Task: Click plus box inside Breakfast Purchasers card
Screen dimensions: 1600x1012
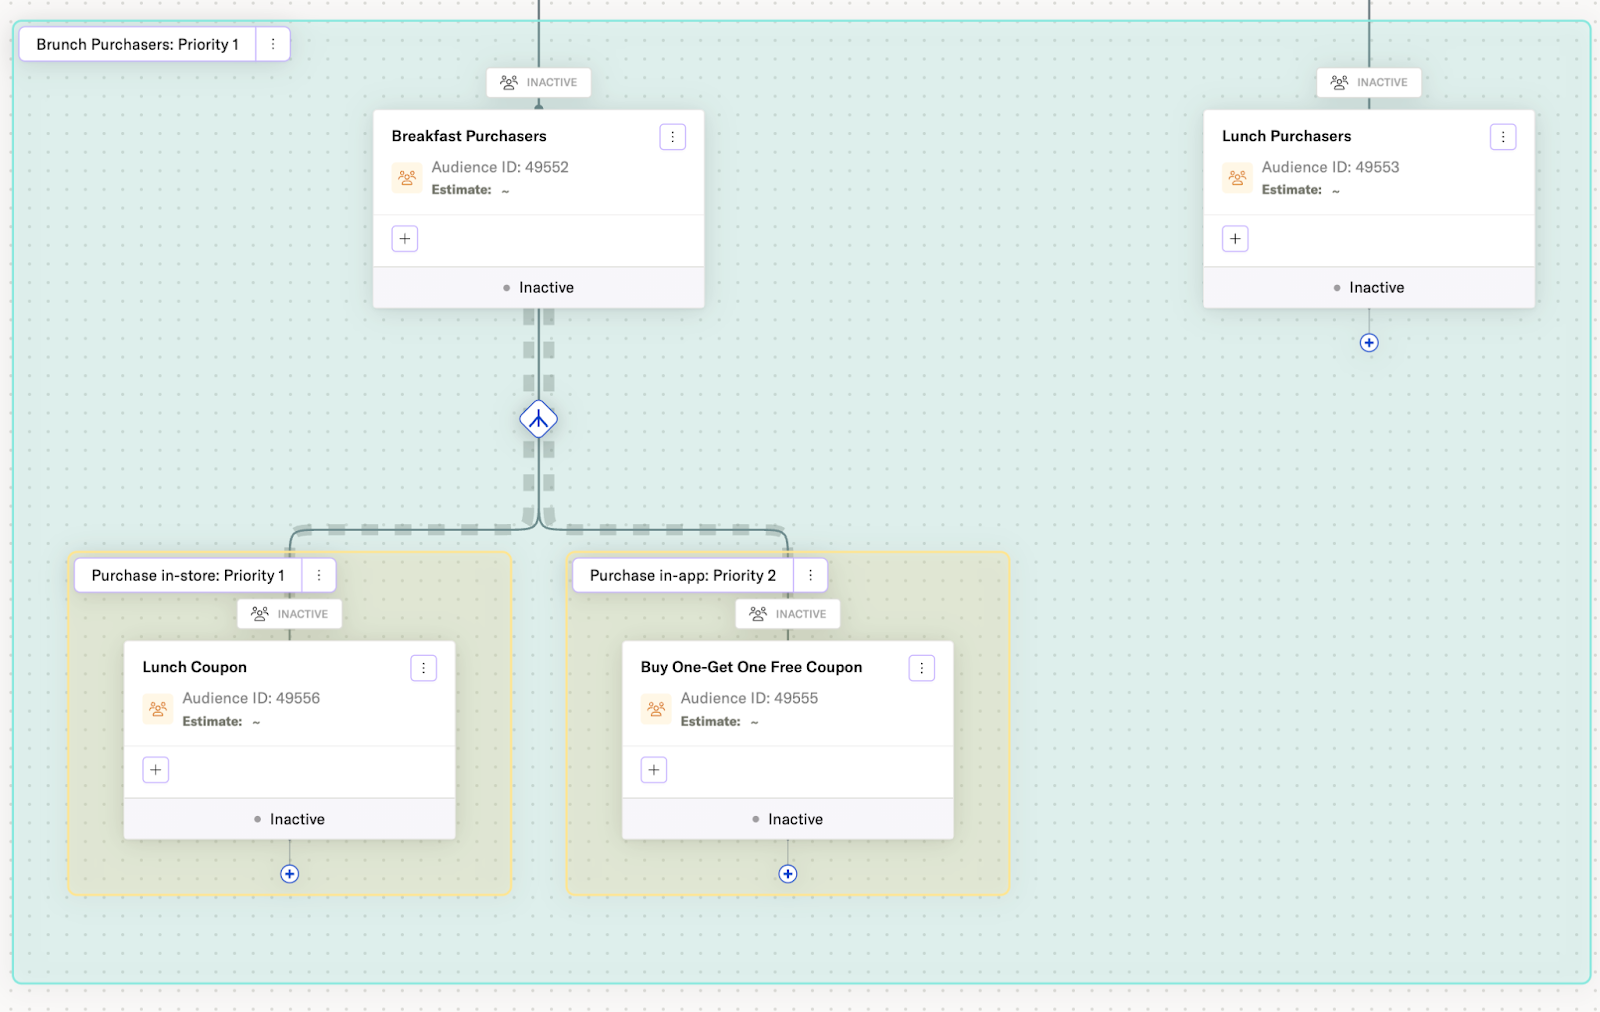Action: 405,239
